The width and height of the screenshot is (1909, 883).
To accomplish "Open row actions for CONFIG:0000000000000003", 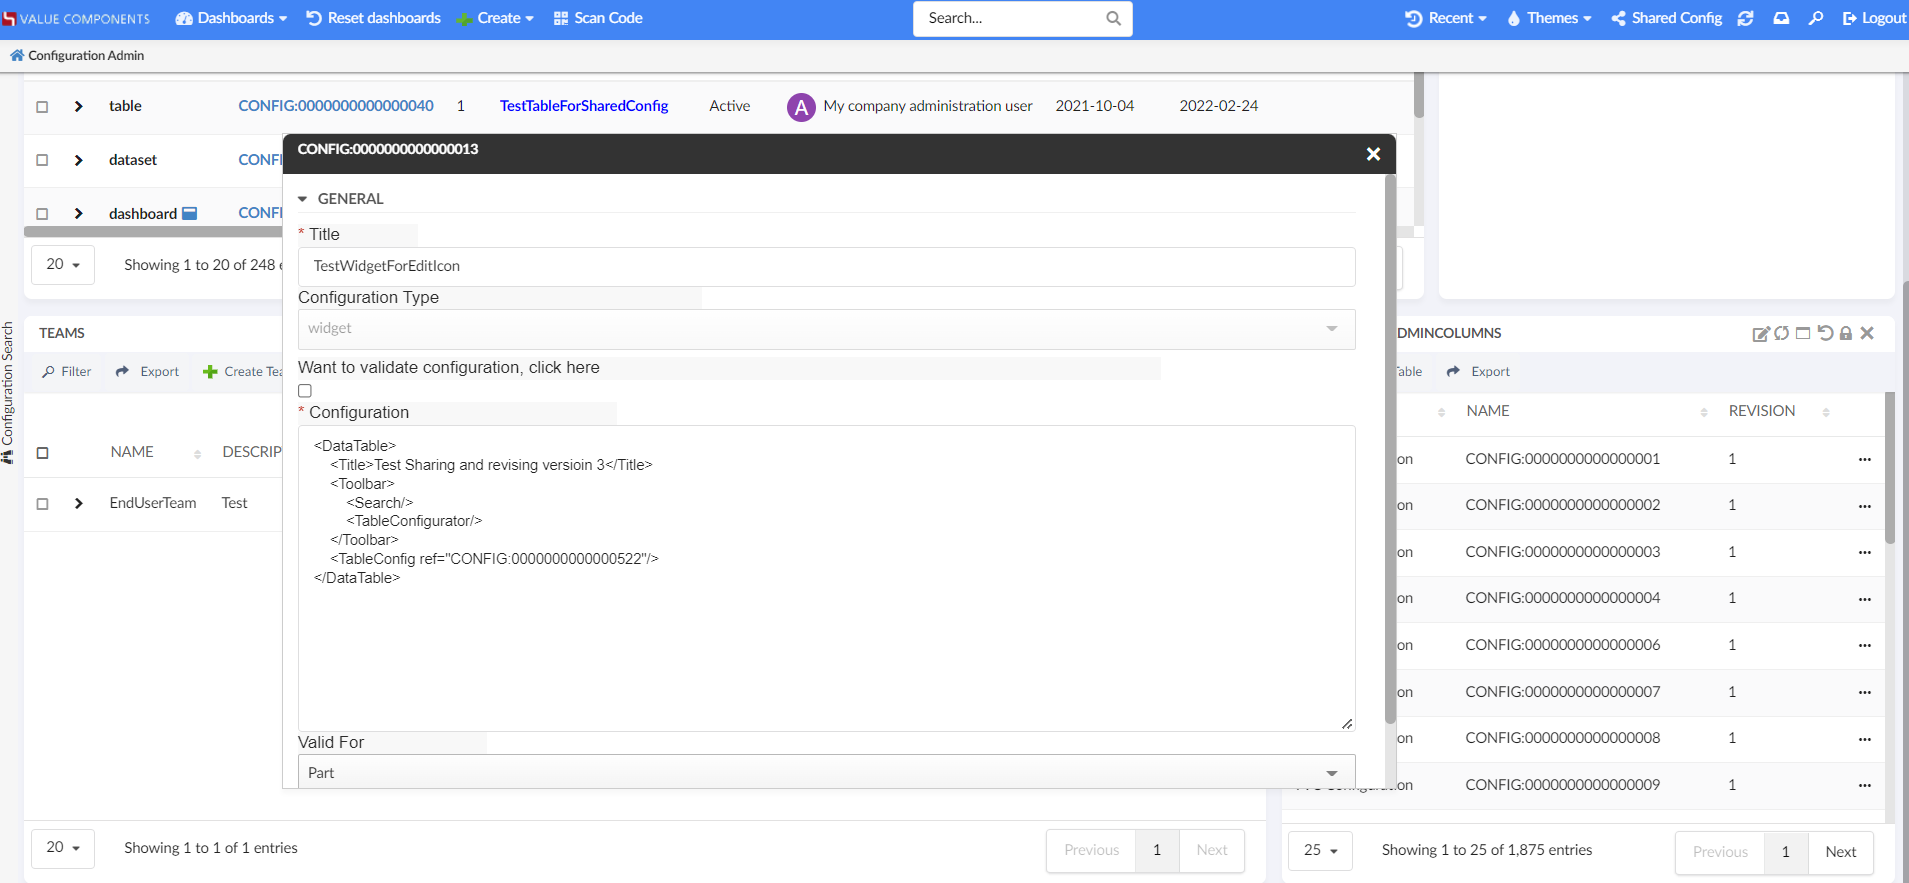I will (x=1864, y=553).
